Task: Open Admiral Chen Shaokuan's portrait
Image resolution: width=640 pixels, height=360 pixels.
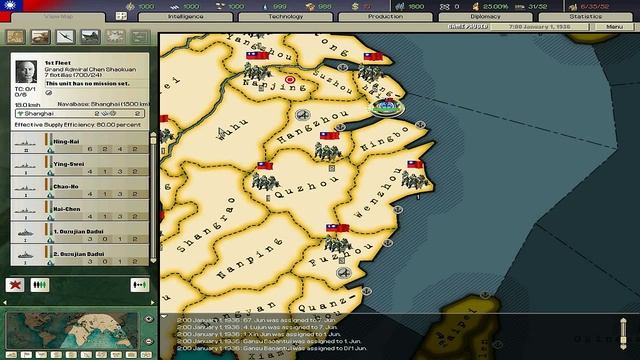Action: point(26,71)
